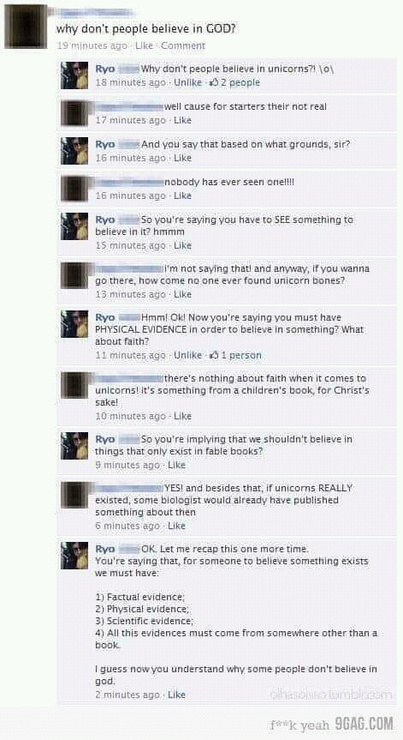Like Ryo's final recap comment

[177, 695]
